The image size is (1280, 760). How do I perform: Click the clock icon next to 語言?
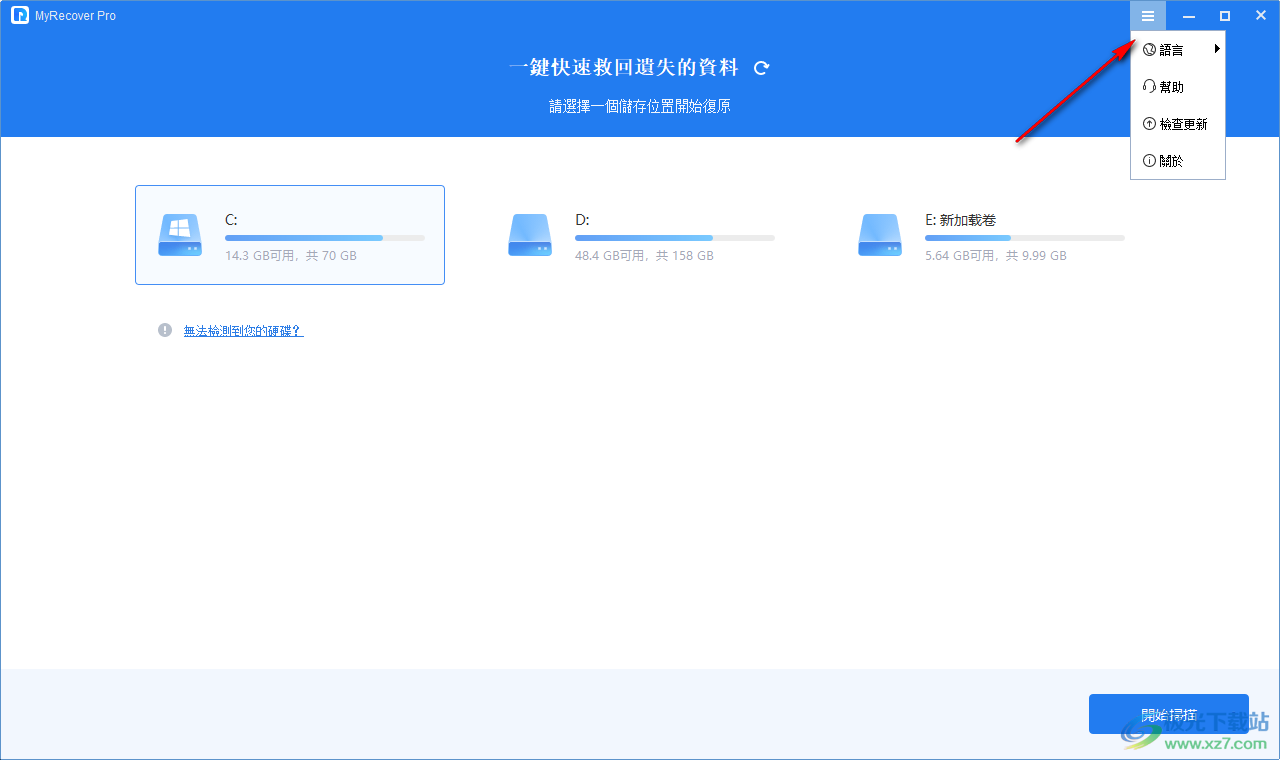point(1148,48)
